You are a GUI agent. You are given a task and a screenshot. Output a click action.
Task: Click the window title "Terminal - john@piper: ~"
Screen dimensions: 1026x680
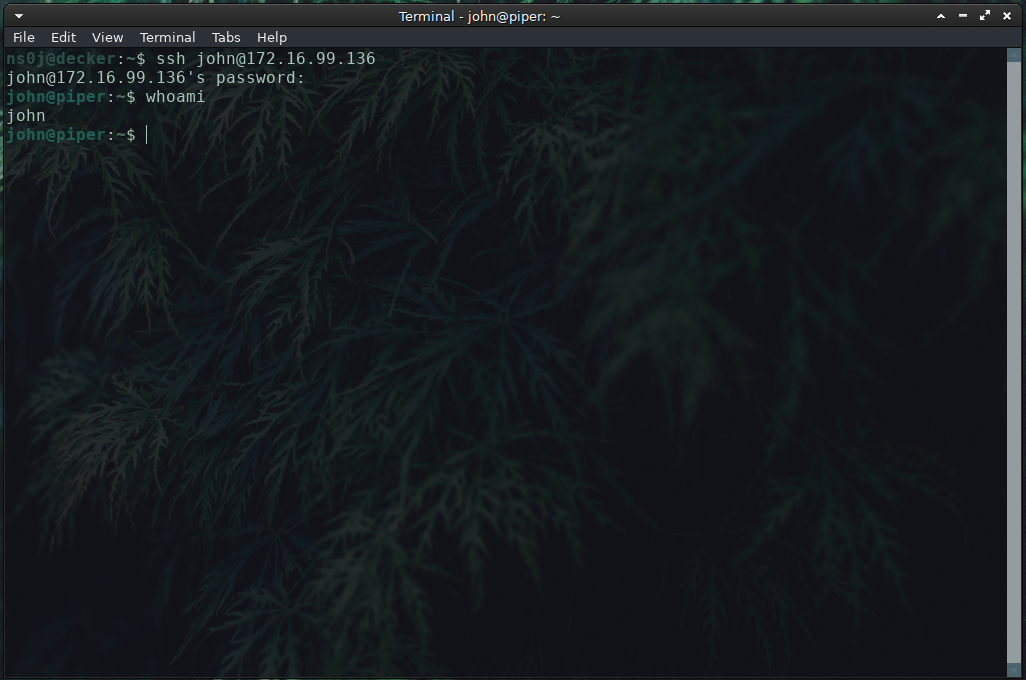coord(480,16)
